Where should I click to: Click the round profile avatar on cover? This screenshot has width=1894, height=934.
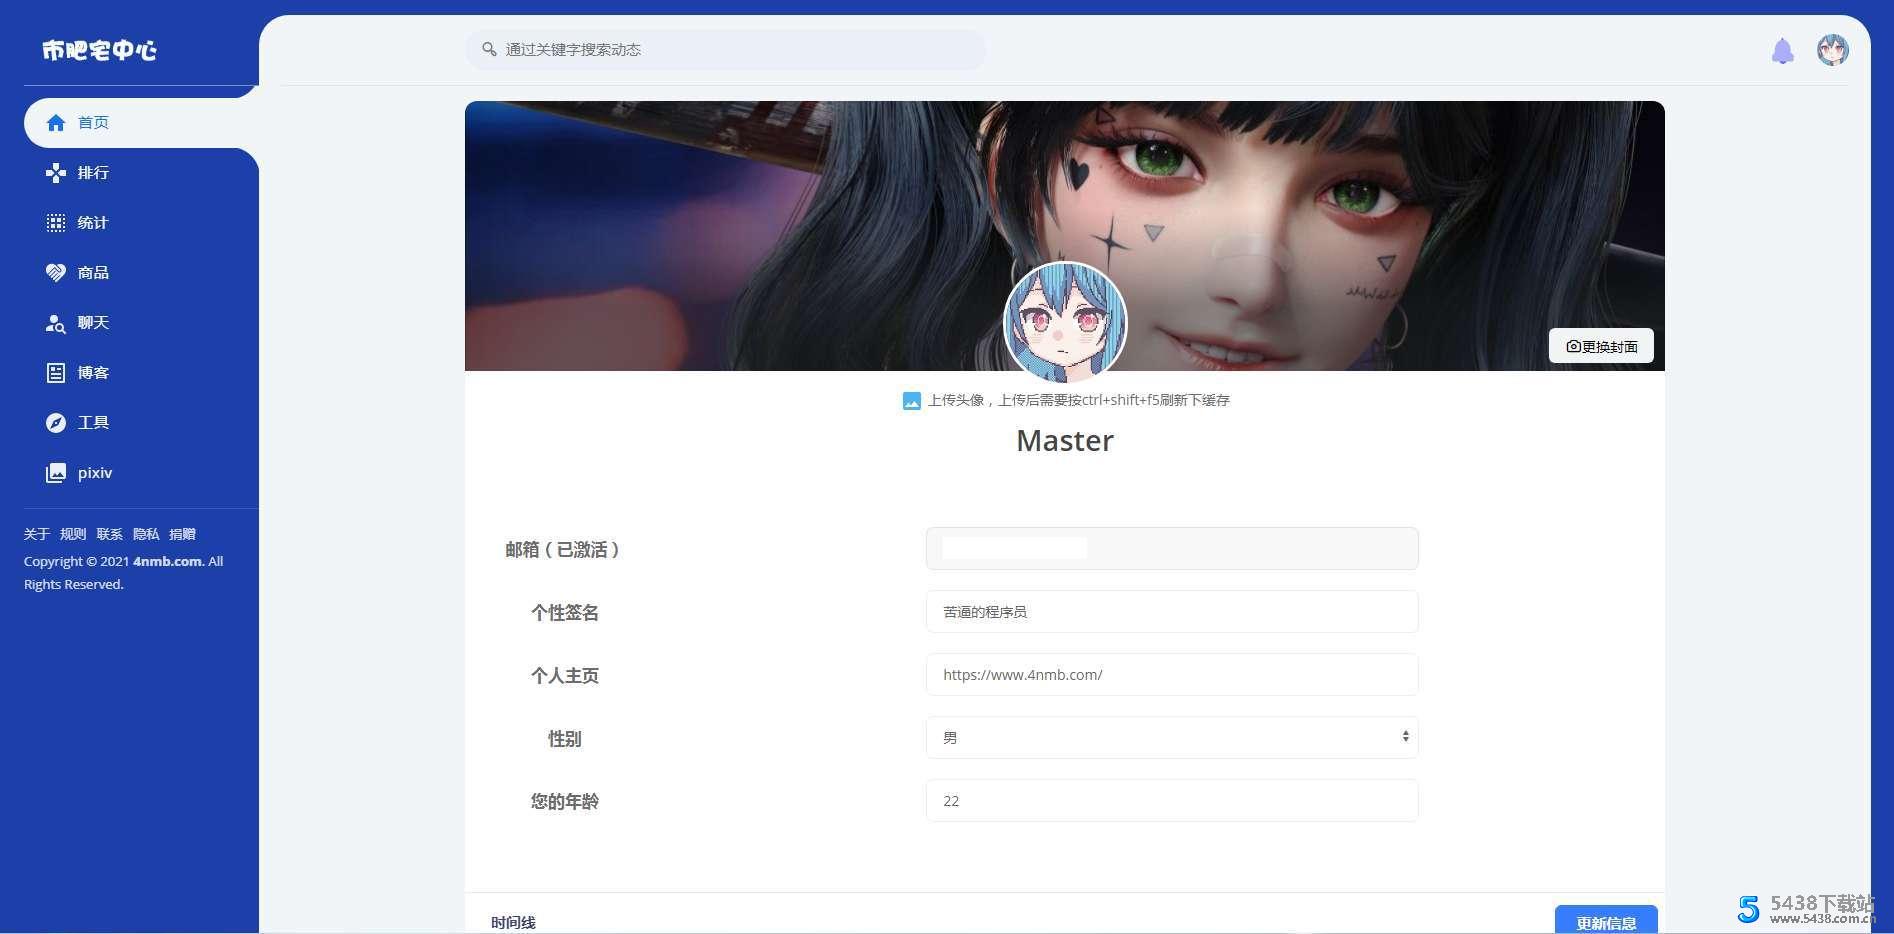[x=1065, y=323]
